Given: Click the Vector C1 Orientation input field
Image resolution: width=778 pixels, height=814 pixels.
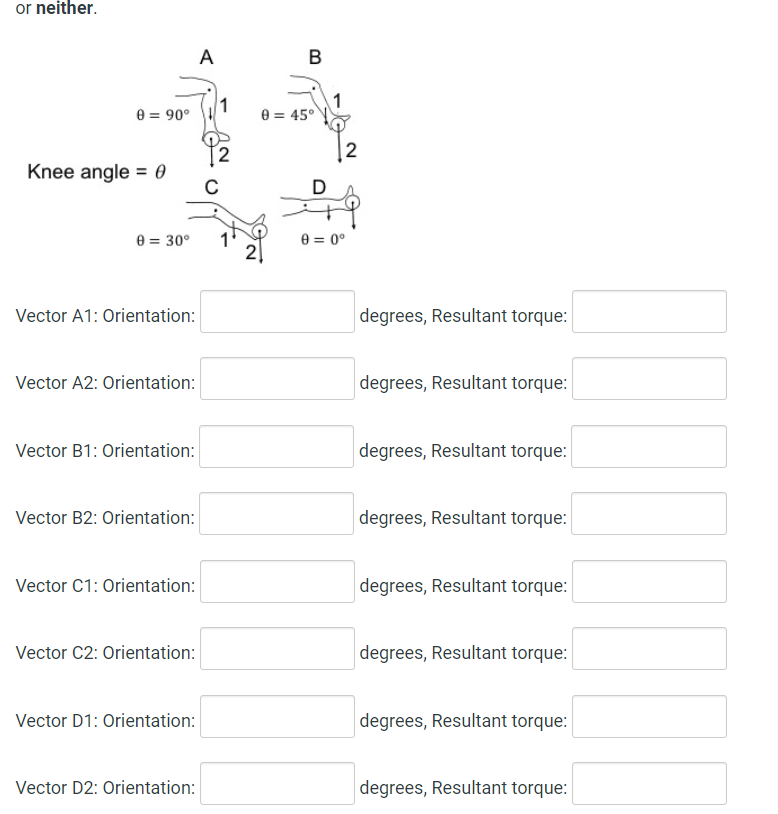Looking at the screenshot, I should click(x=277, y=581).
